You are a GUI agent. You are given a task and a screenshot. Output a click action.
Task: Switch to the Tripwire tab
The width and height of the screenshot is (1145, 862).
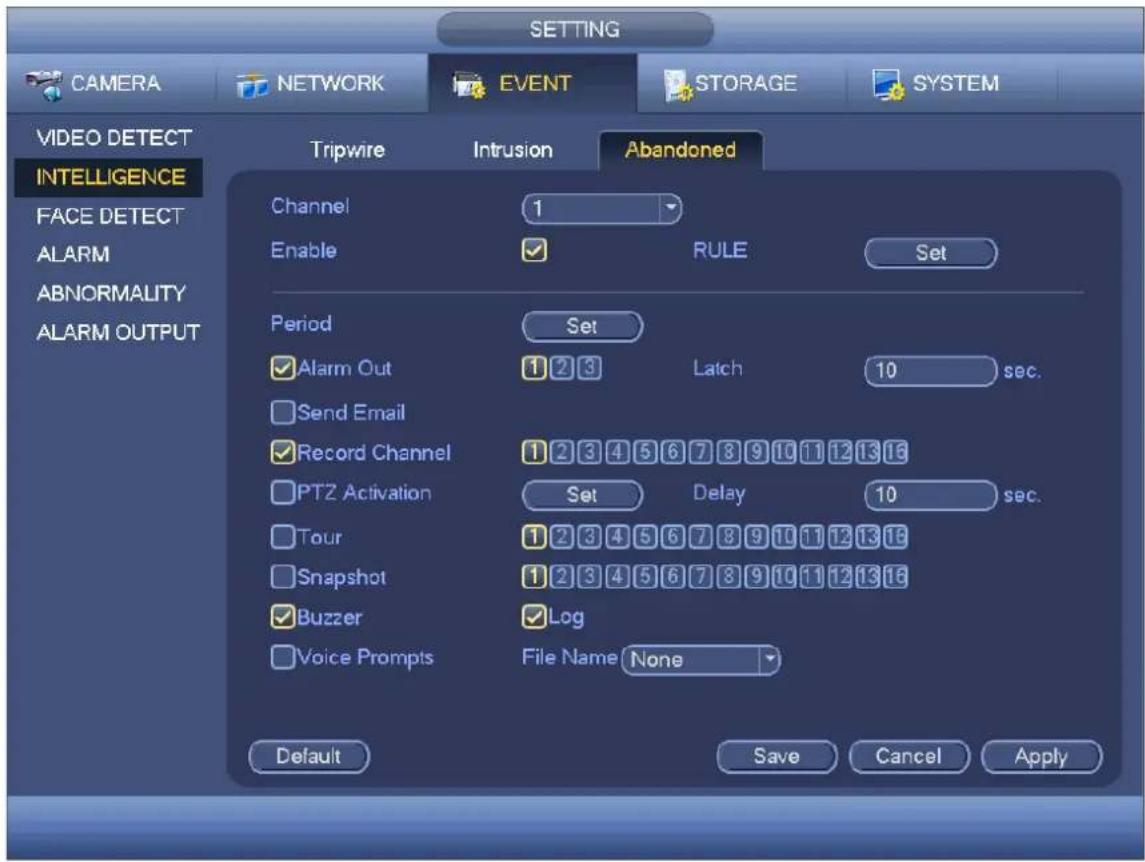347,150
